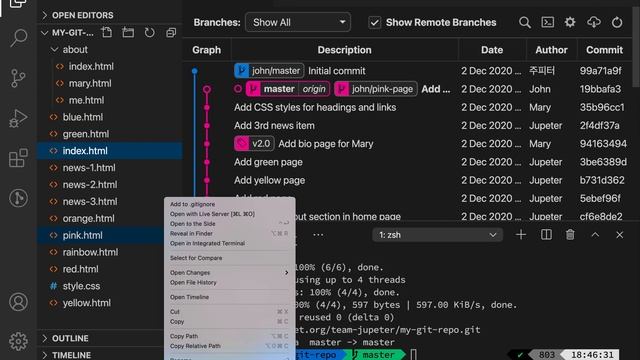Open the Branches Show All dropdown
640x360 pixels.
tap(298, 22)
